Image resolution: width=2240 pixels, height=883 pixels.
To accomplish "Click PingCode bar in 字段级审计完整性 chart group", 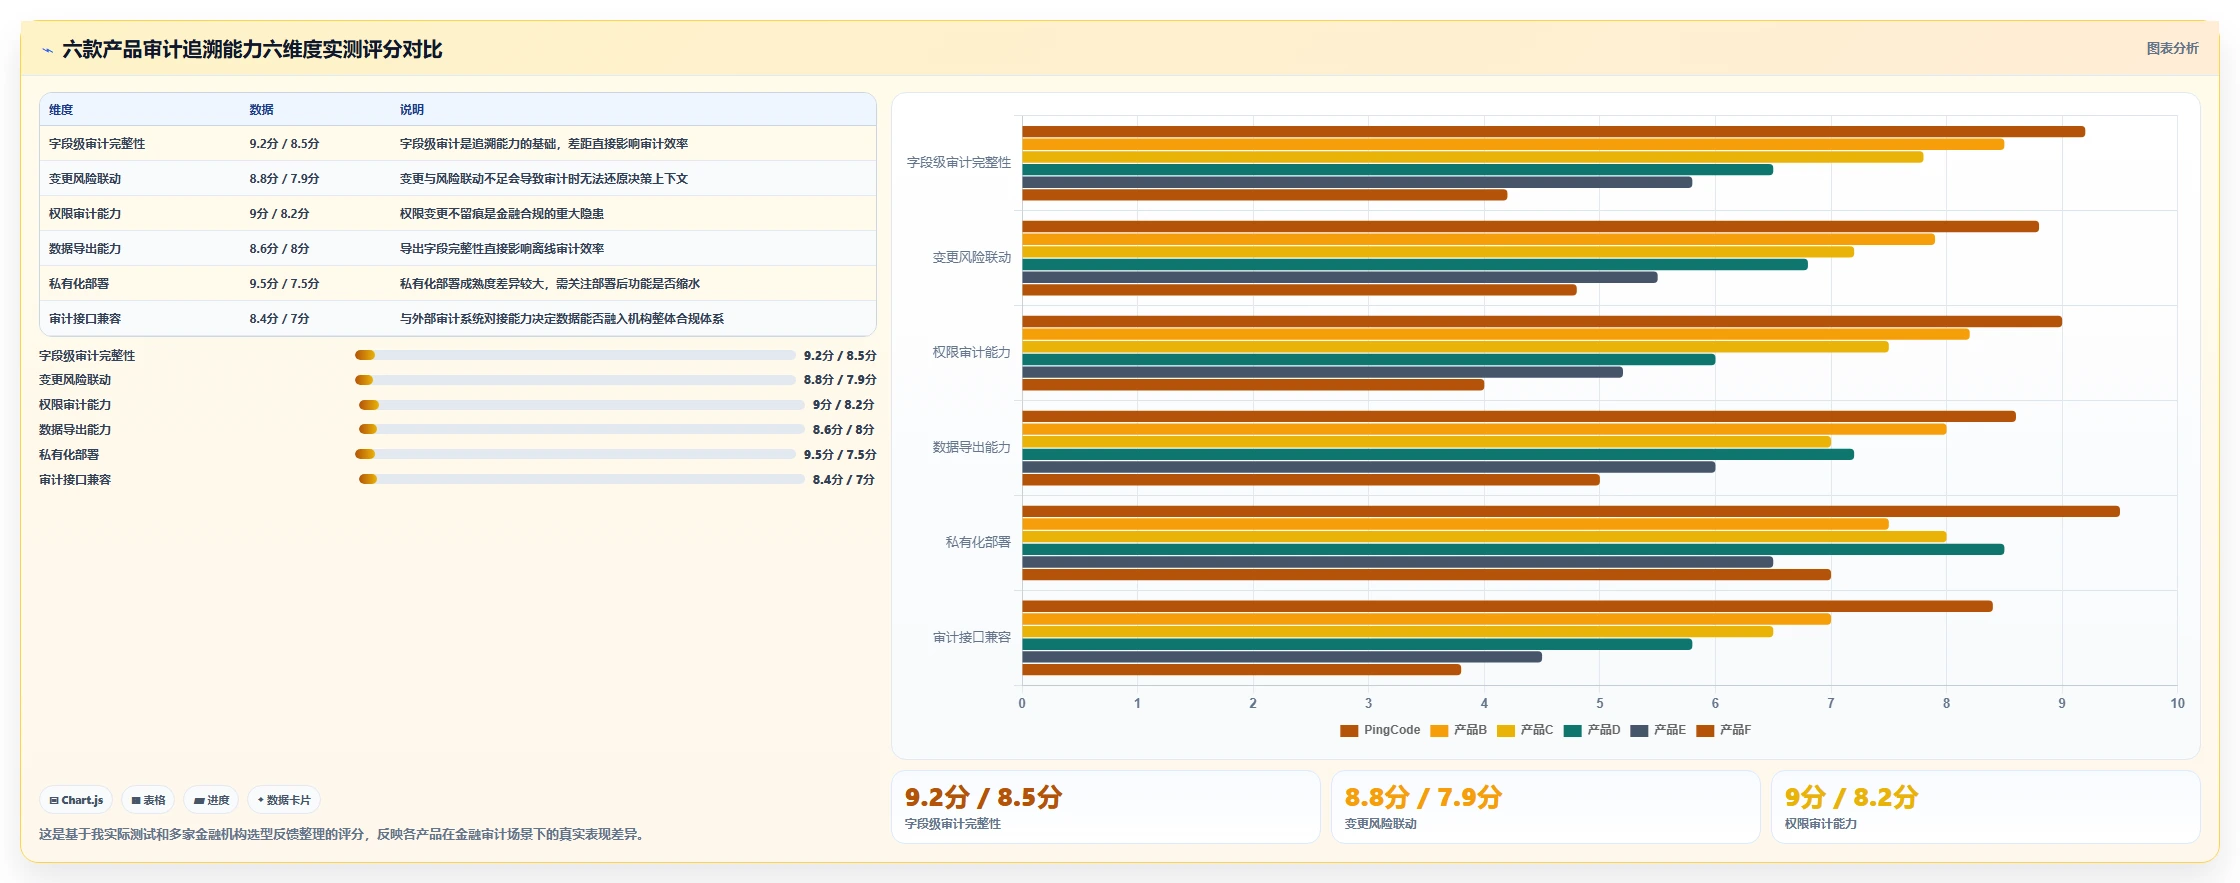I will [x=1553, y=132].
